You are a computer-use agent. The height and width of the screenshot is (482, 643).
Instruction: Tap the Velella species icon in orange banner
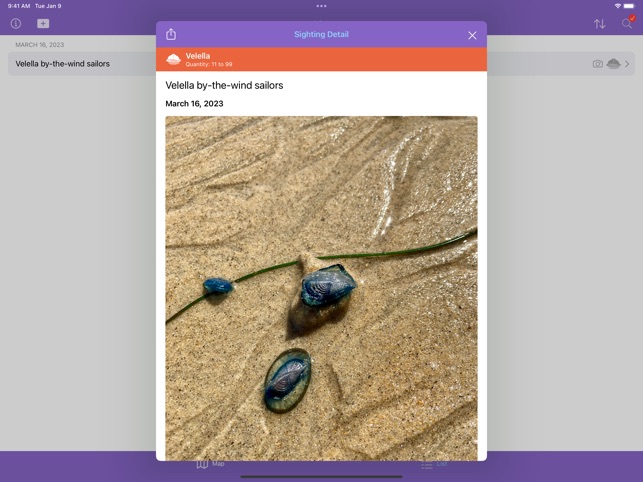(x=173, y=59)
